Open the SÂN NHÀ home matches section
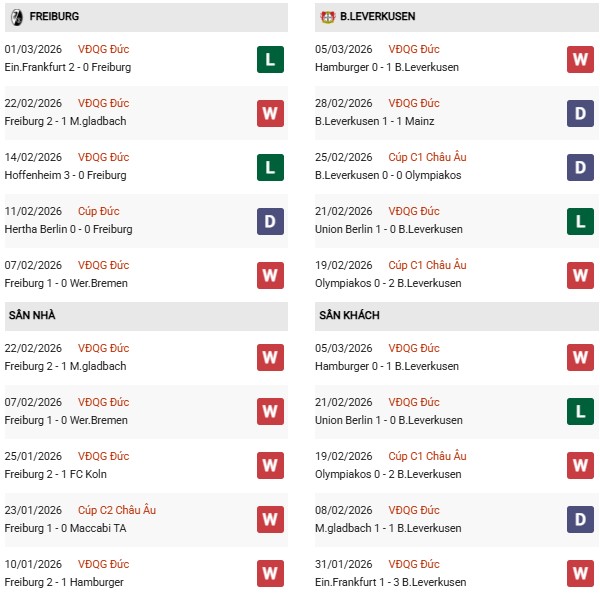This screenshot has height=594, width=600. point(32,316)
